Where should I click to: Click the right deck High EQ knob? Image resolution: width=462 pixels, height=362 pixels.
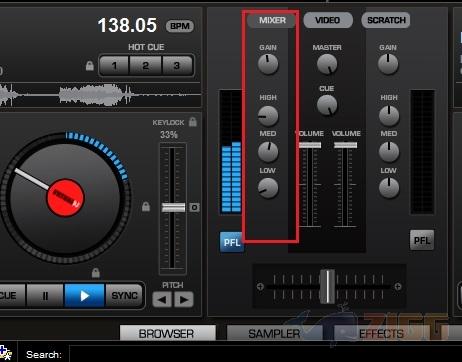point(389,116)
